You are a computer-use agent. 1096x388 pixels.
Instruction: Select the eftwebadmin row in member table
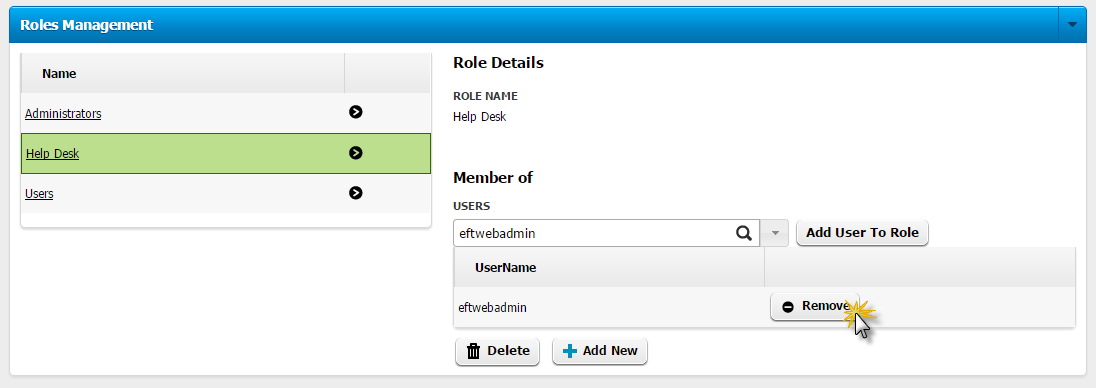(764, 307)
